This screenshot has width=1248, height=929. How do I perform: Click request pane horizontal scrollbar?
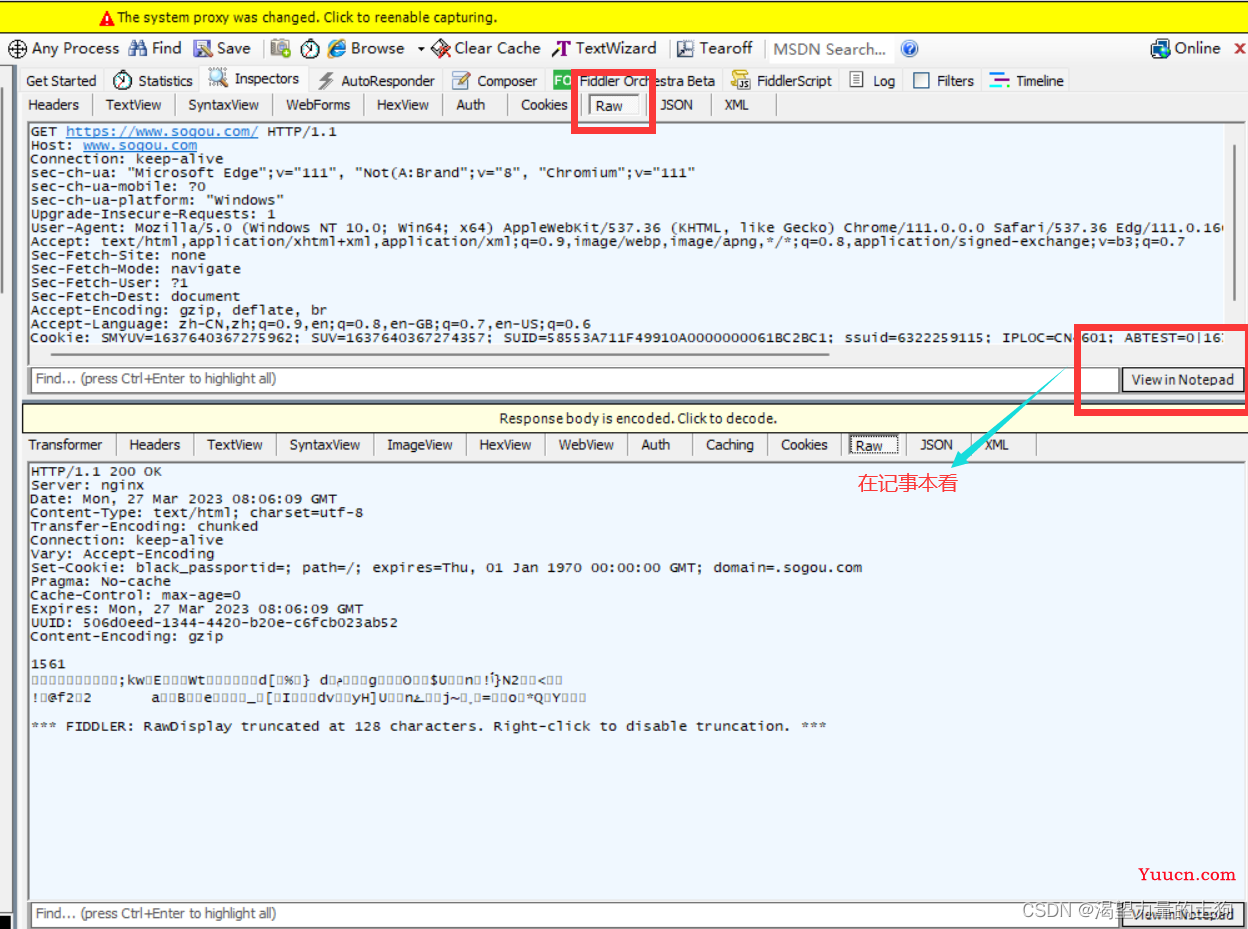(x=440, y=353)
